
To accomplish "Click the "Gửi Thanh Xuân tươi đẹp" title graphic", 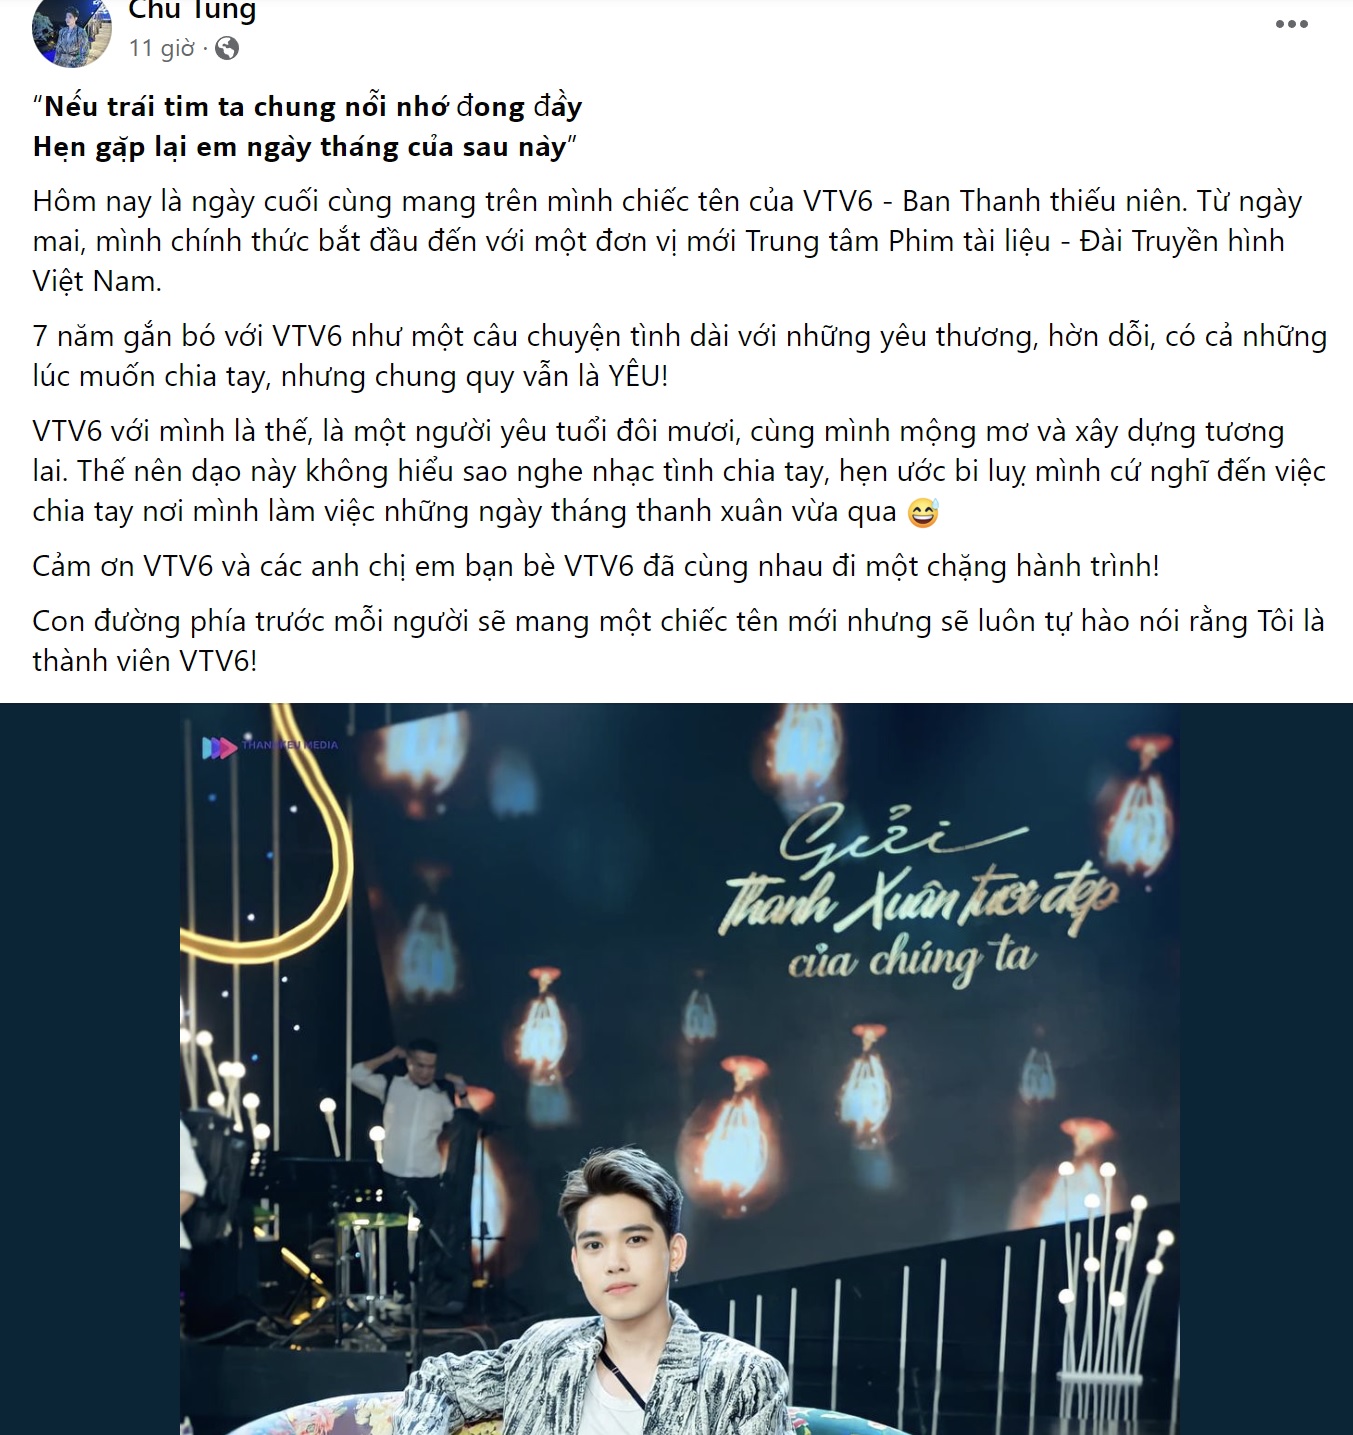I will pyautogui.click(x=917, y=893).
